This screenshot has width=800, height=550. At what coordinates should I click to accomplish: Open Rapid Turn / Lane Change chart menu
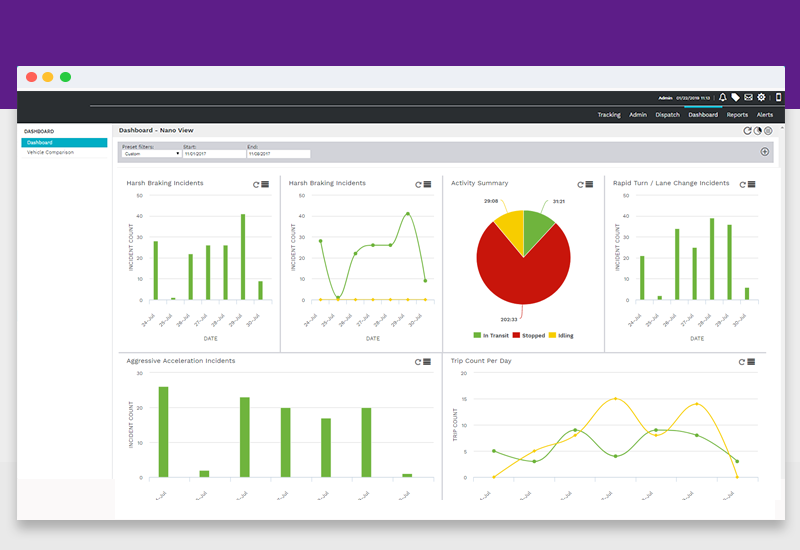coord(752,184)
